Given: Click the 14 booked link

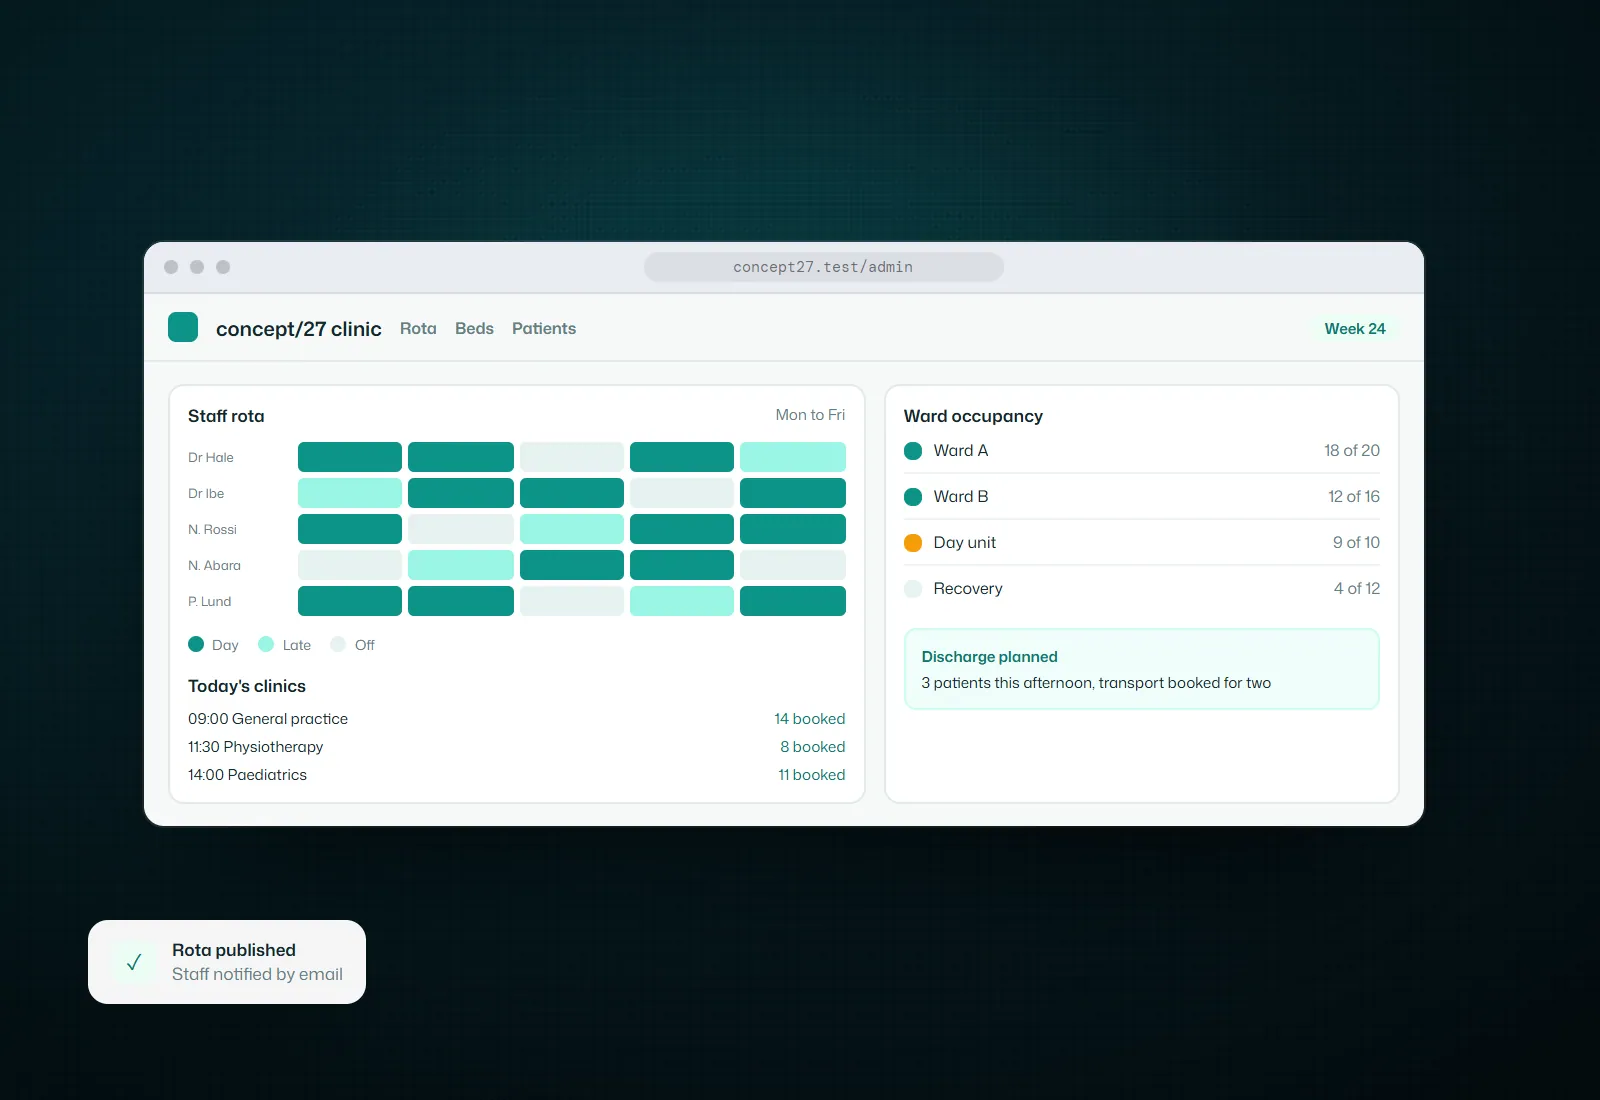Looking at the screenshot, I should (x=810, y=719).
